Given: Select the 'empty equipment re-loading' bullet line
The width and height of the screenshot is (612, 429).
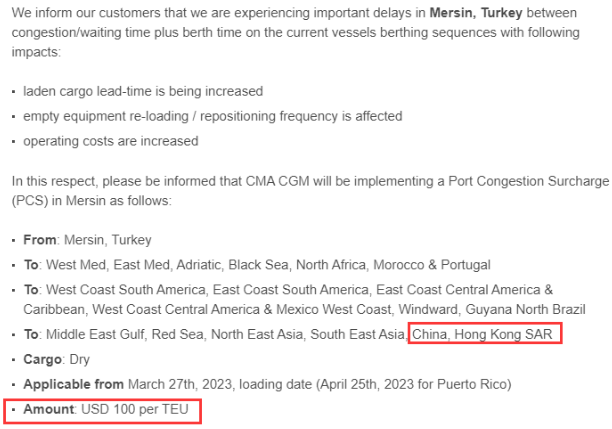Looking at the screenshot, I should [x=213, y=116].
